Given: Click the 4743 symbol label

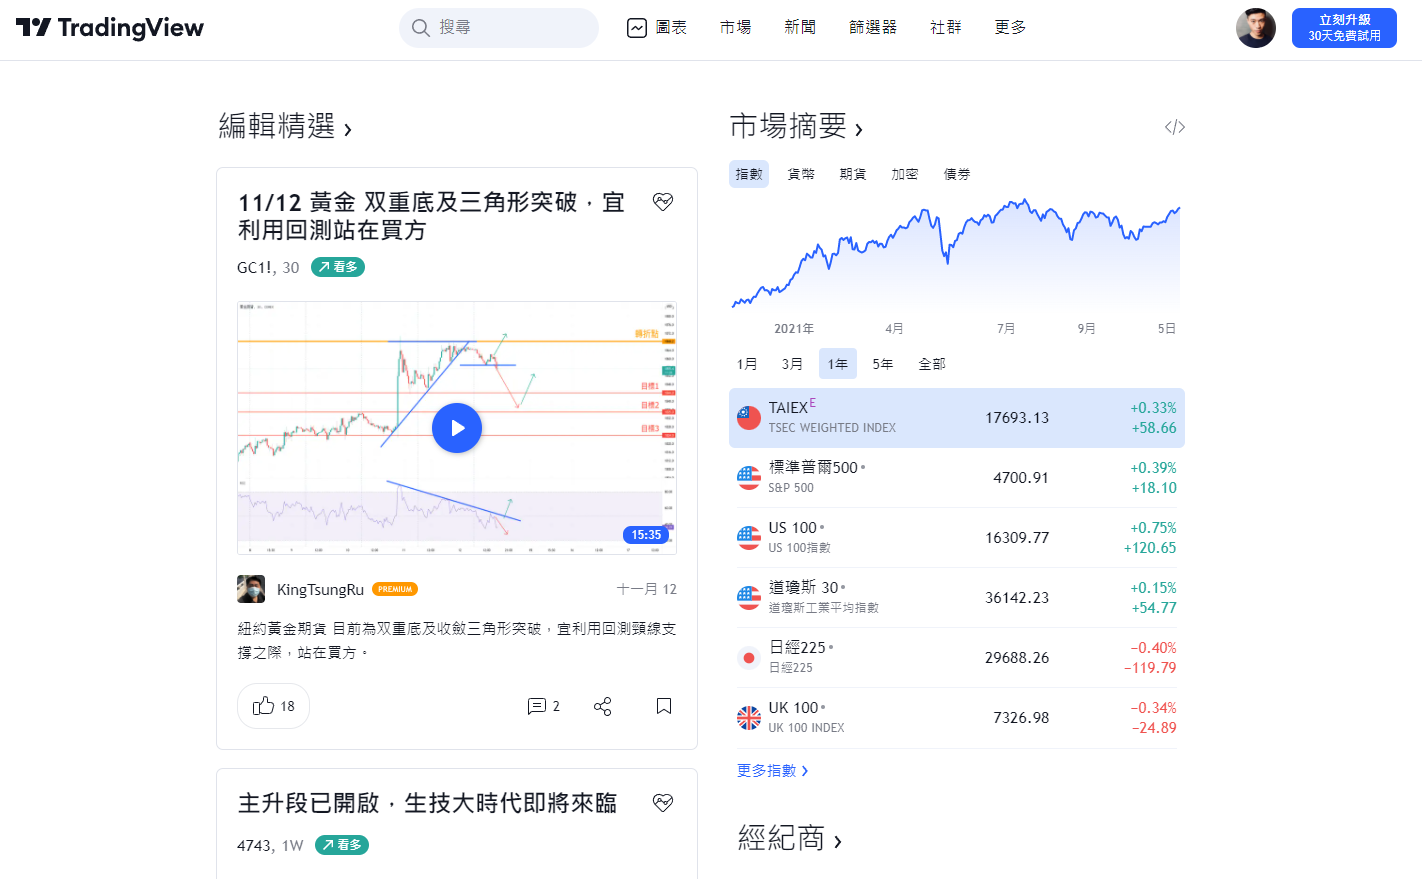Looking at the screenshot, I should click(254, 845).
